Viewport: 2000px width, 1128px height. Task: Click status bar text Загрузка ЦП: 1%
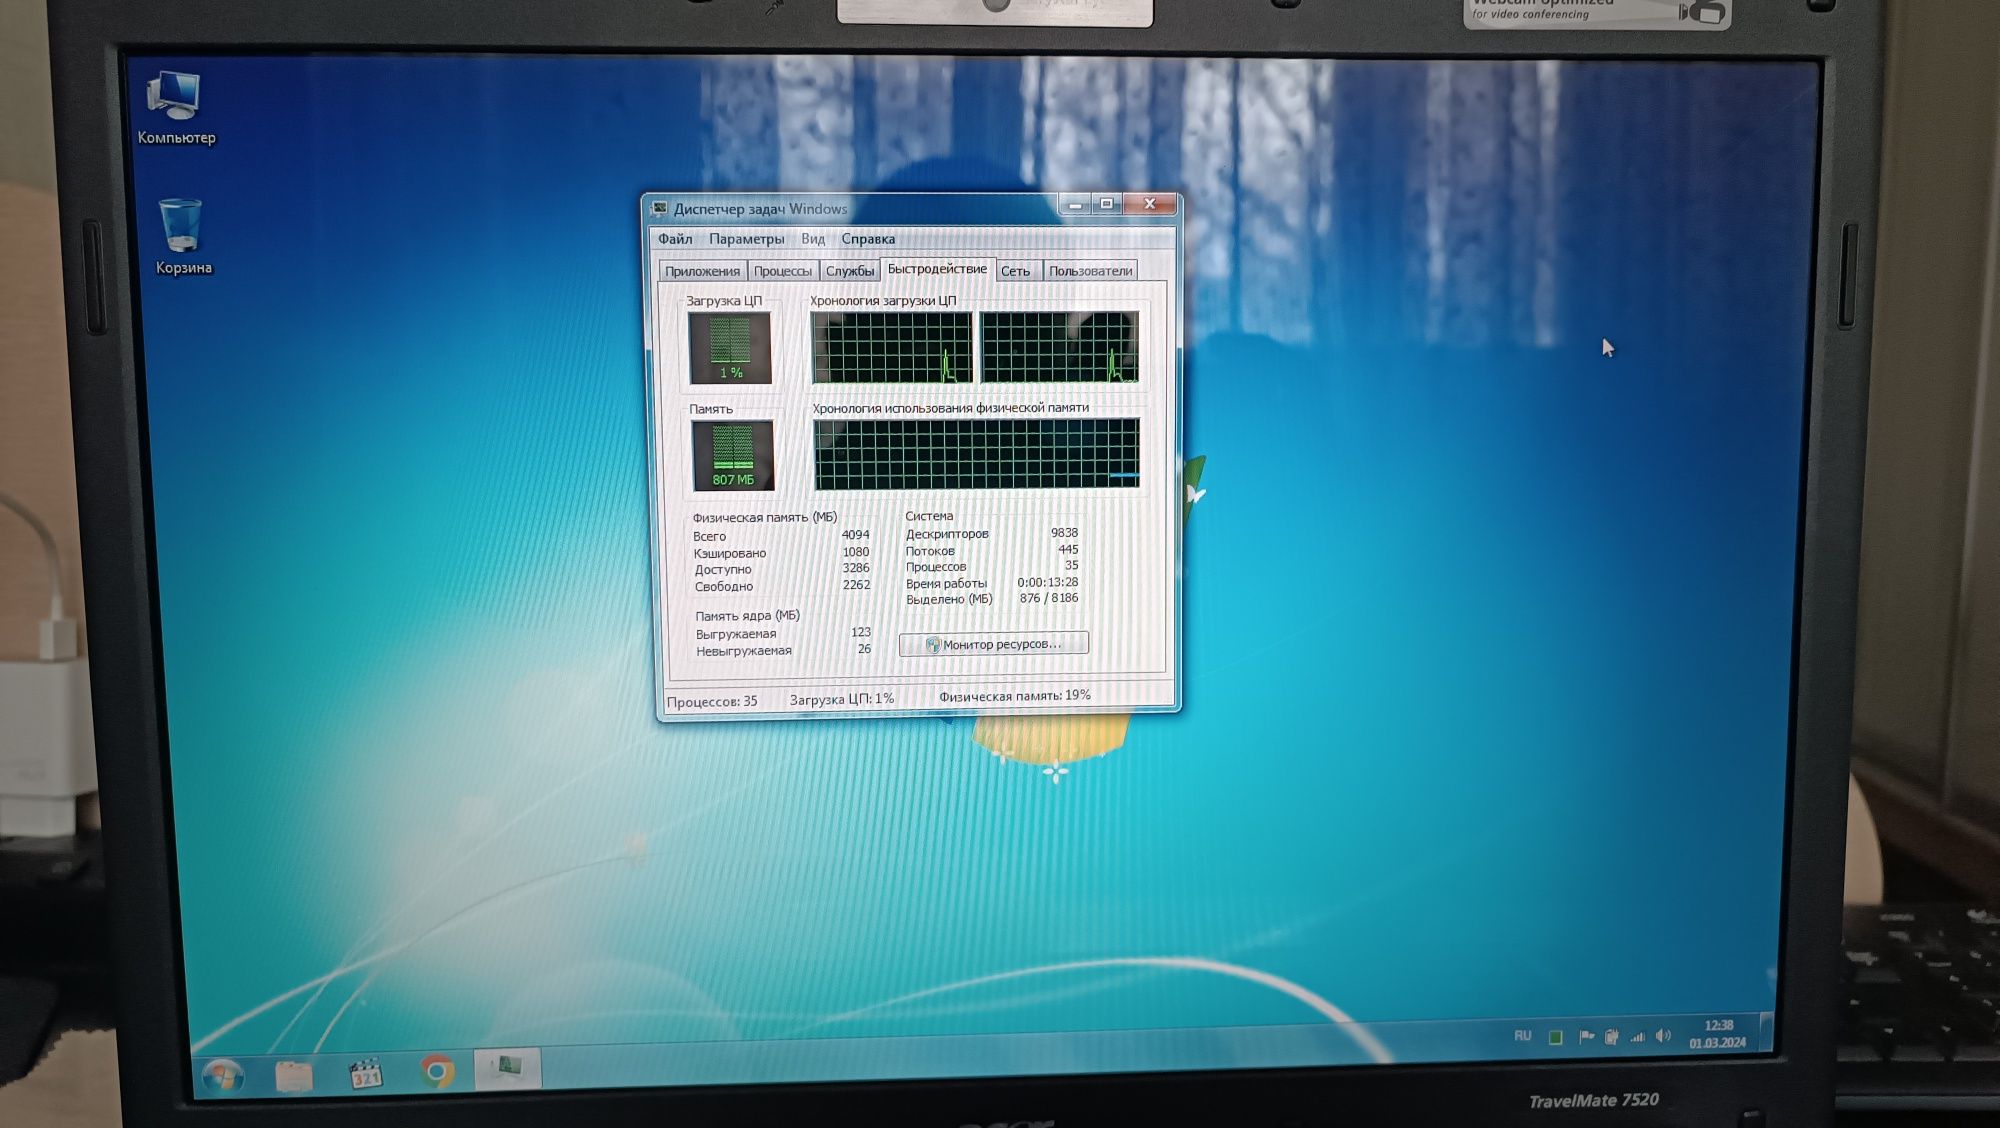[842, 699]
